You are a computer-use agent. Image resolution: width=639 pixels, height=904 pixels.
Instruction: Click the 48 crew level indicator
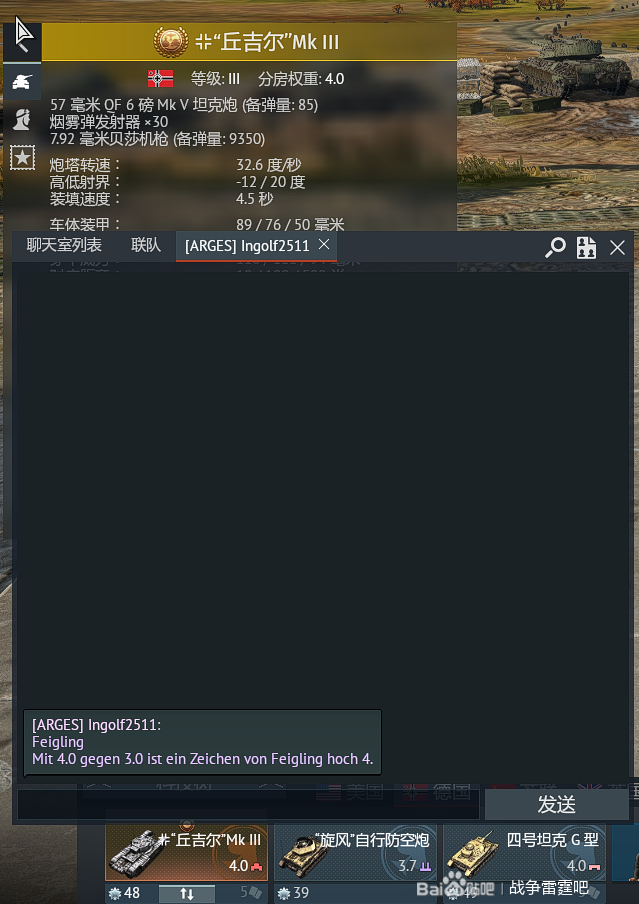pyautogui.click(x=125, y=893)
